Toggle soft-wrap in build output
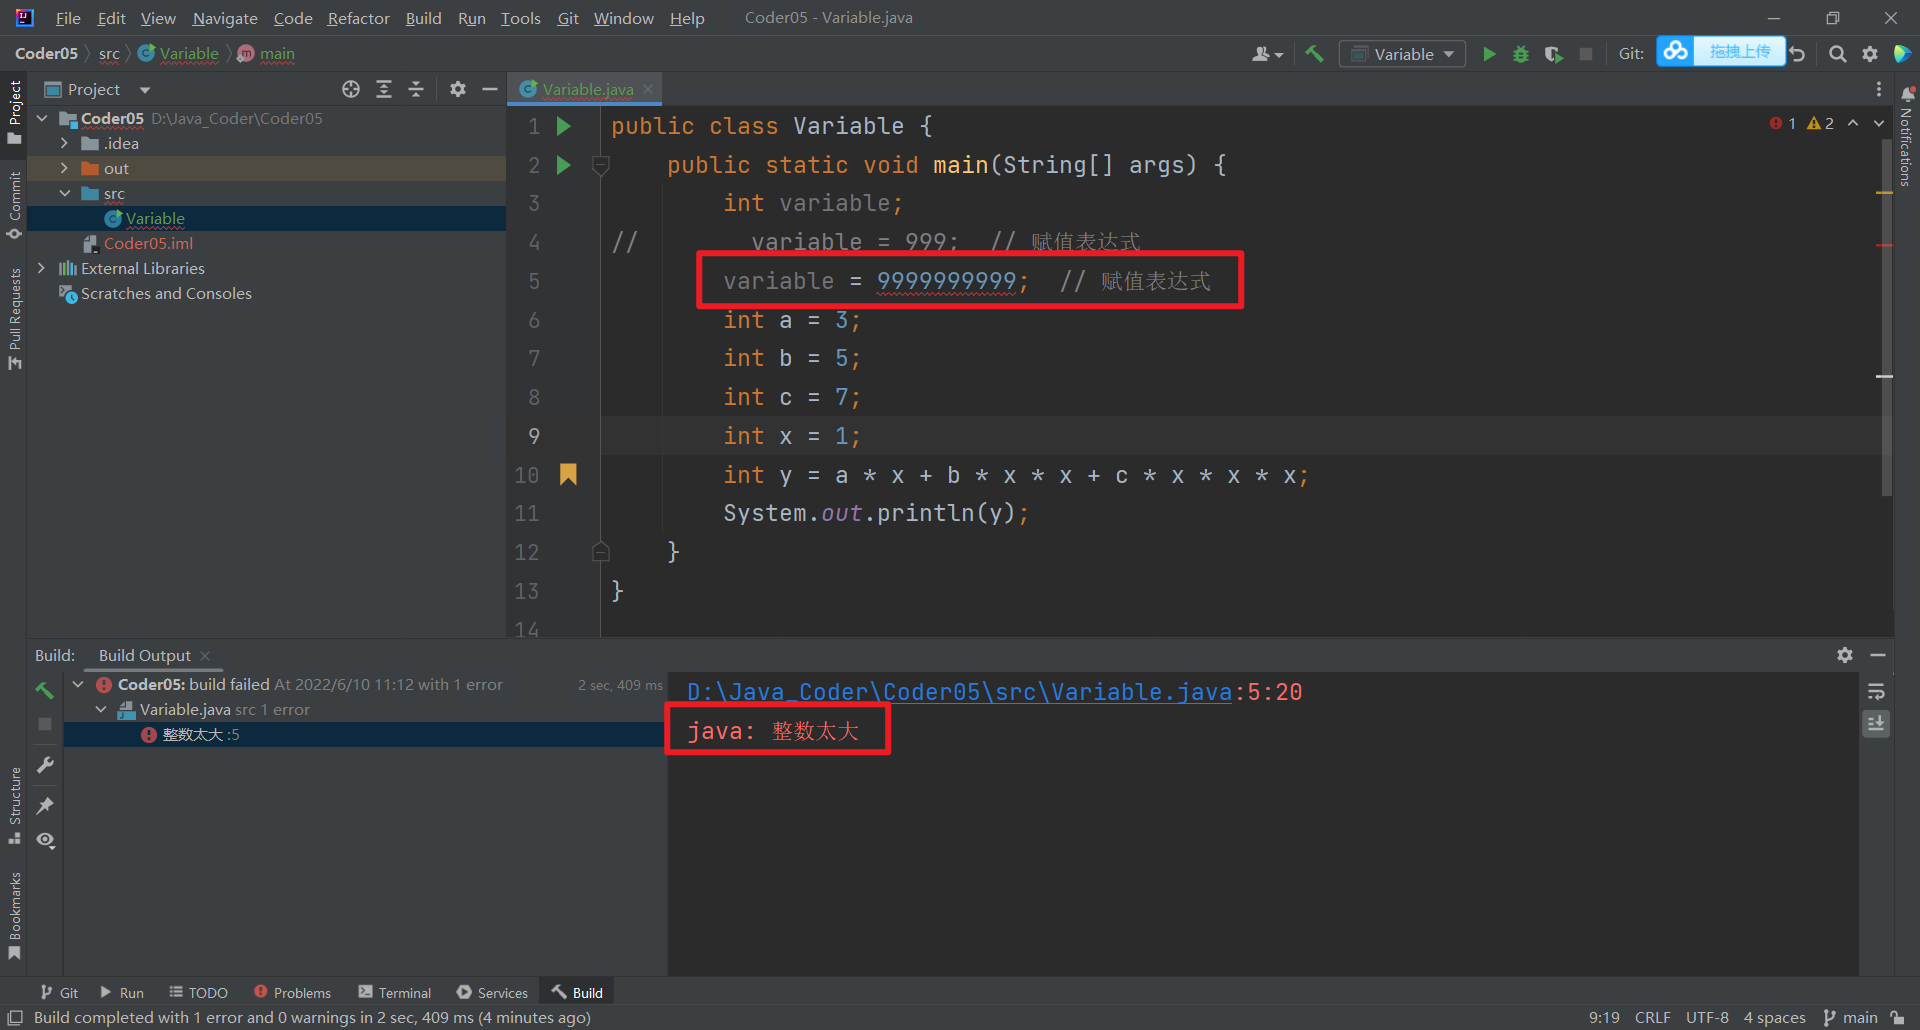Image resolution: width=1920 pixels, height=1030 pixels. pyautogui.click(x=1877, y=691)
